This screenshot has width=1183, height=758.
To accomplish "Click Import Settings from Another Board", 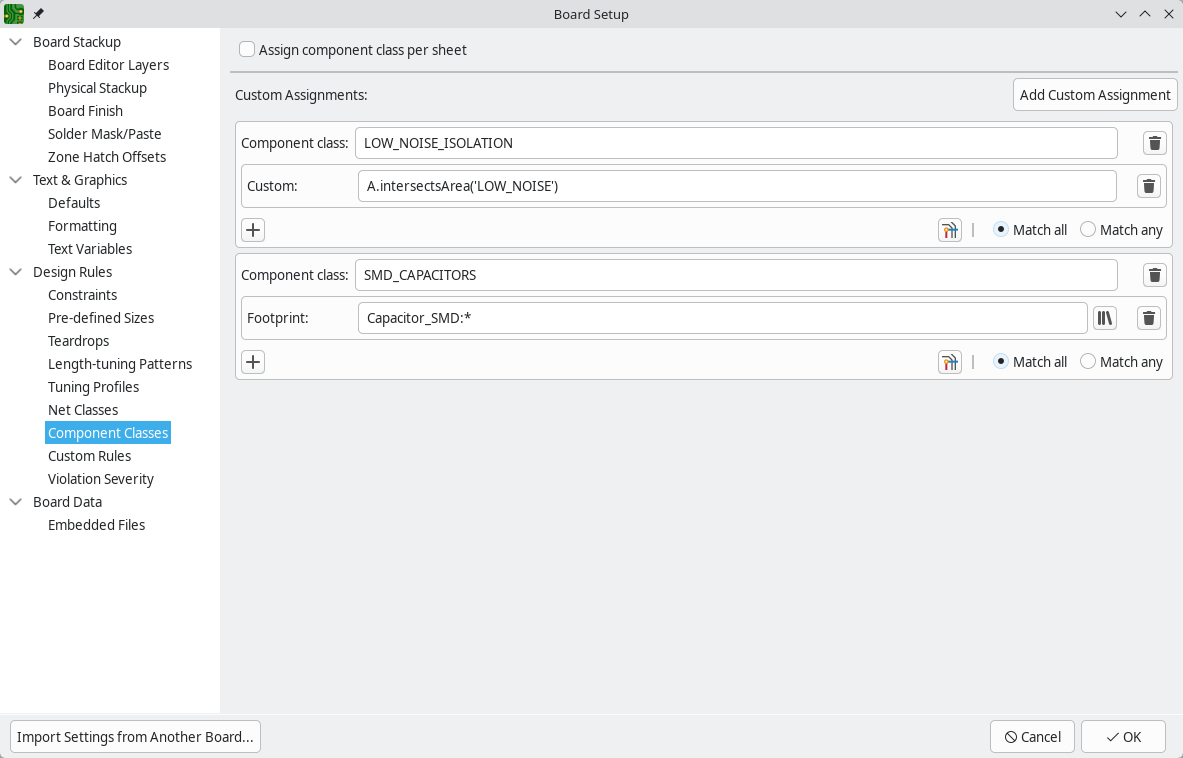I will pyautogui.click(x=135, y=736).
